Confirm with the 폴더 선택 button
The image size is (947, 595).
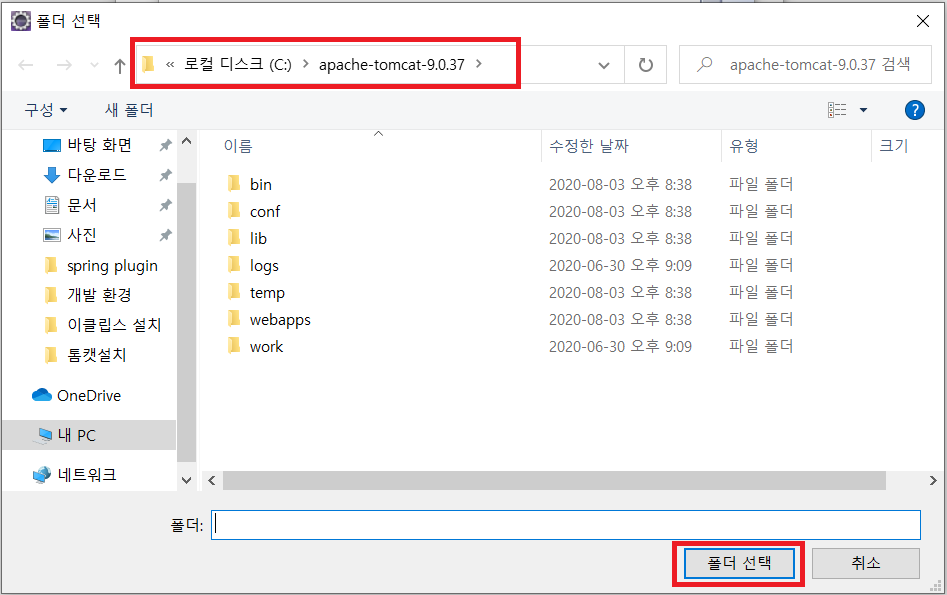tap(739, 564)
